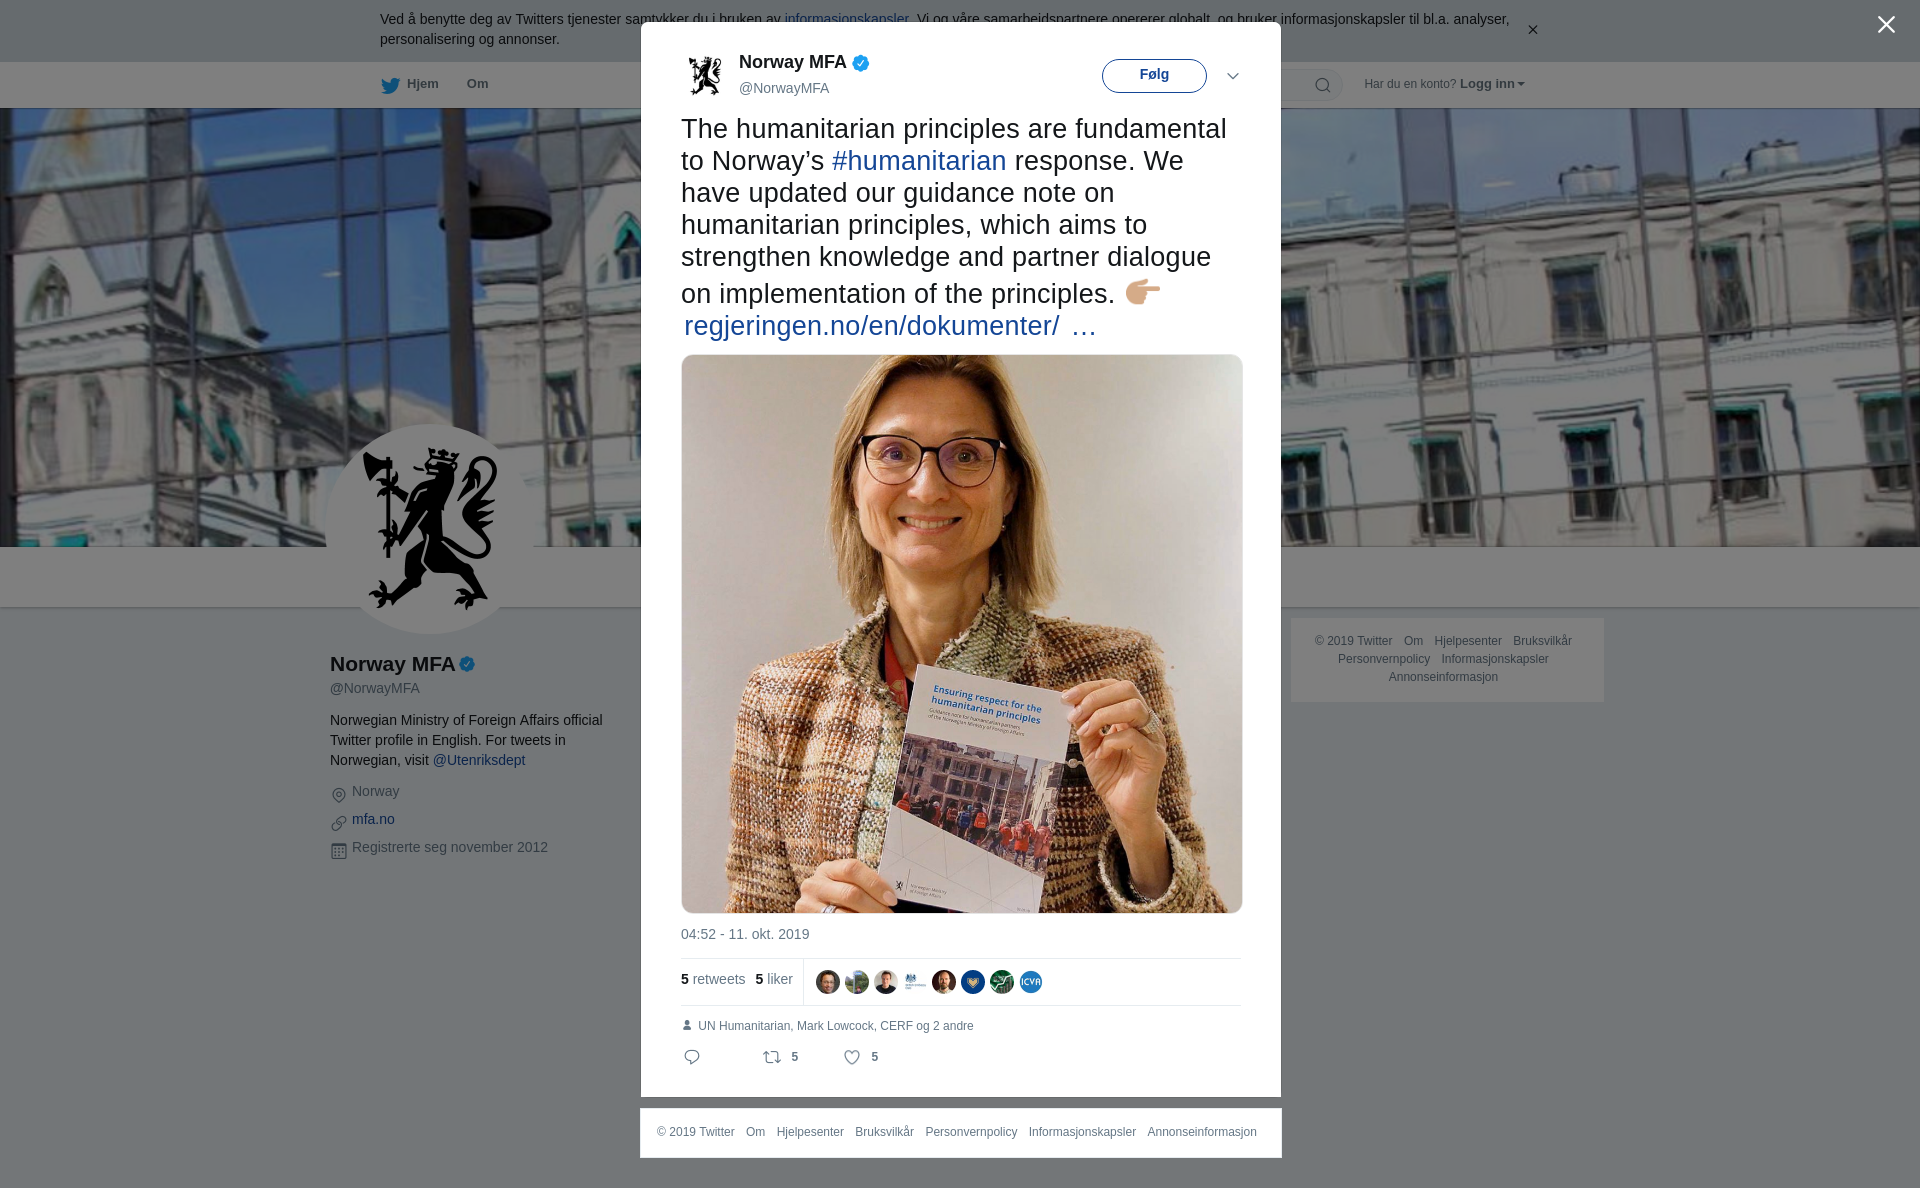The height and width of the screenshot is (1188, 1920).
Task: Dismiss the cookie notice banner
Action: [1532, 30]
